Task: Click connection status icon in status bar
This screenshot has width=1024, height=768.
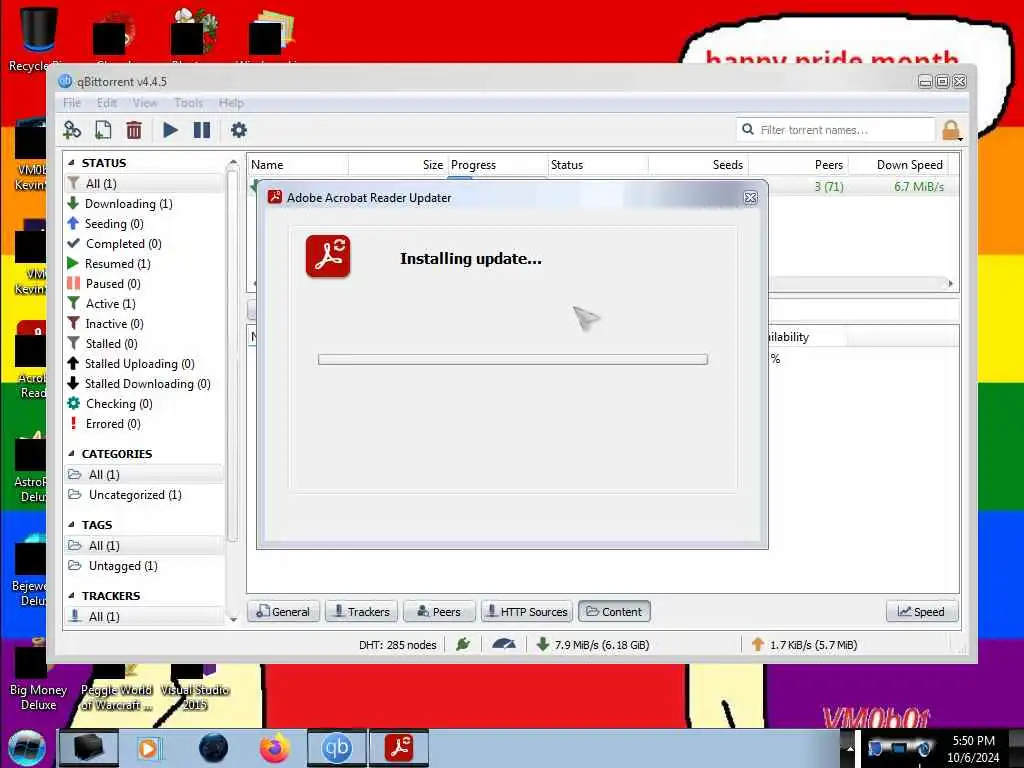Action: click(463, 645)
